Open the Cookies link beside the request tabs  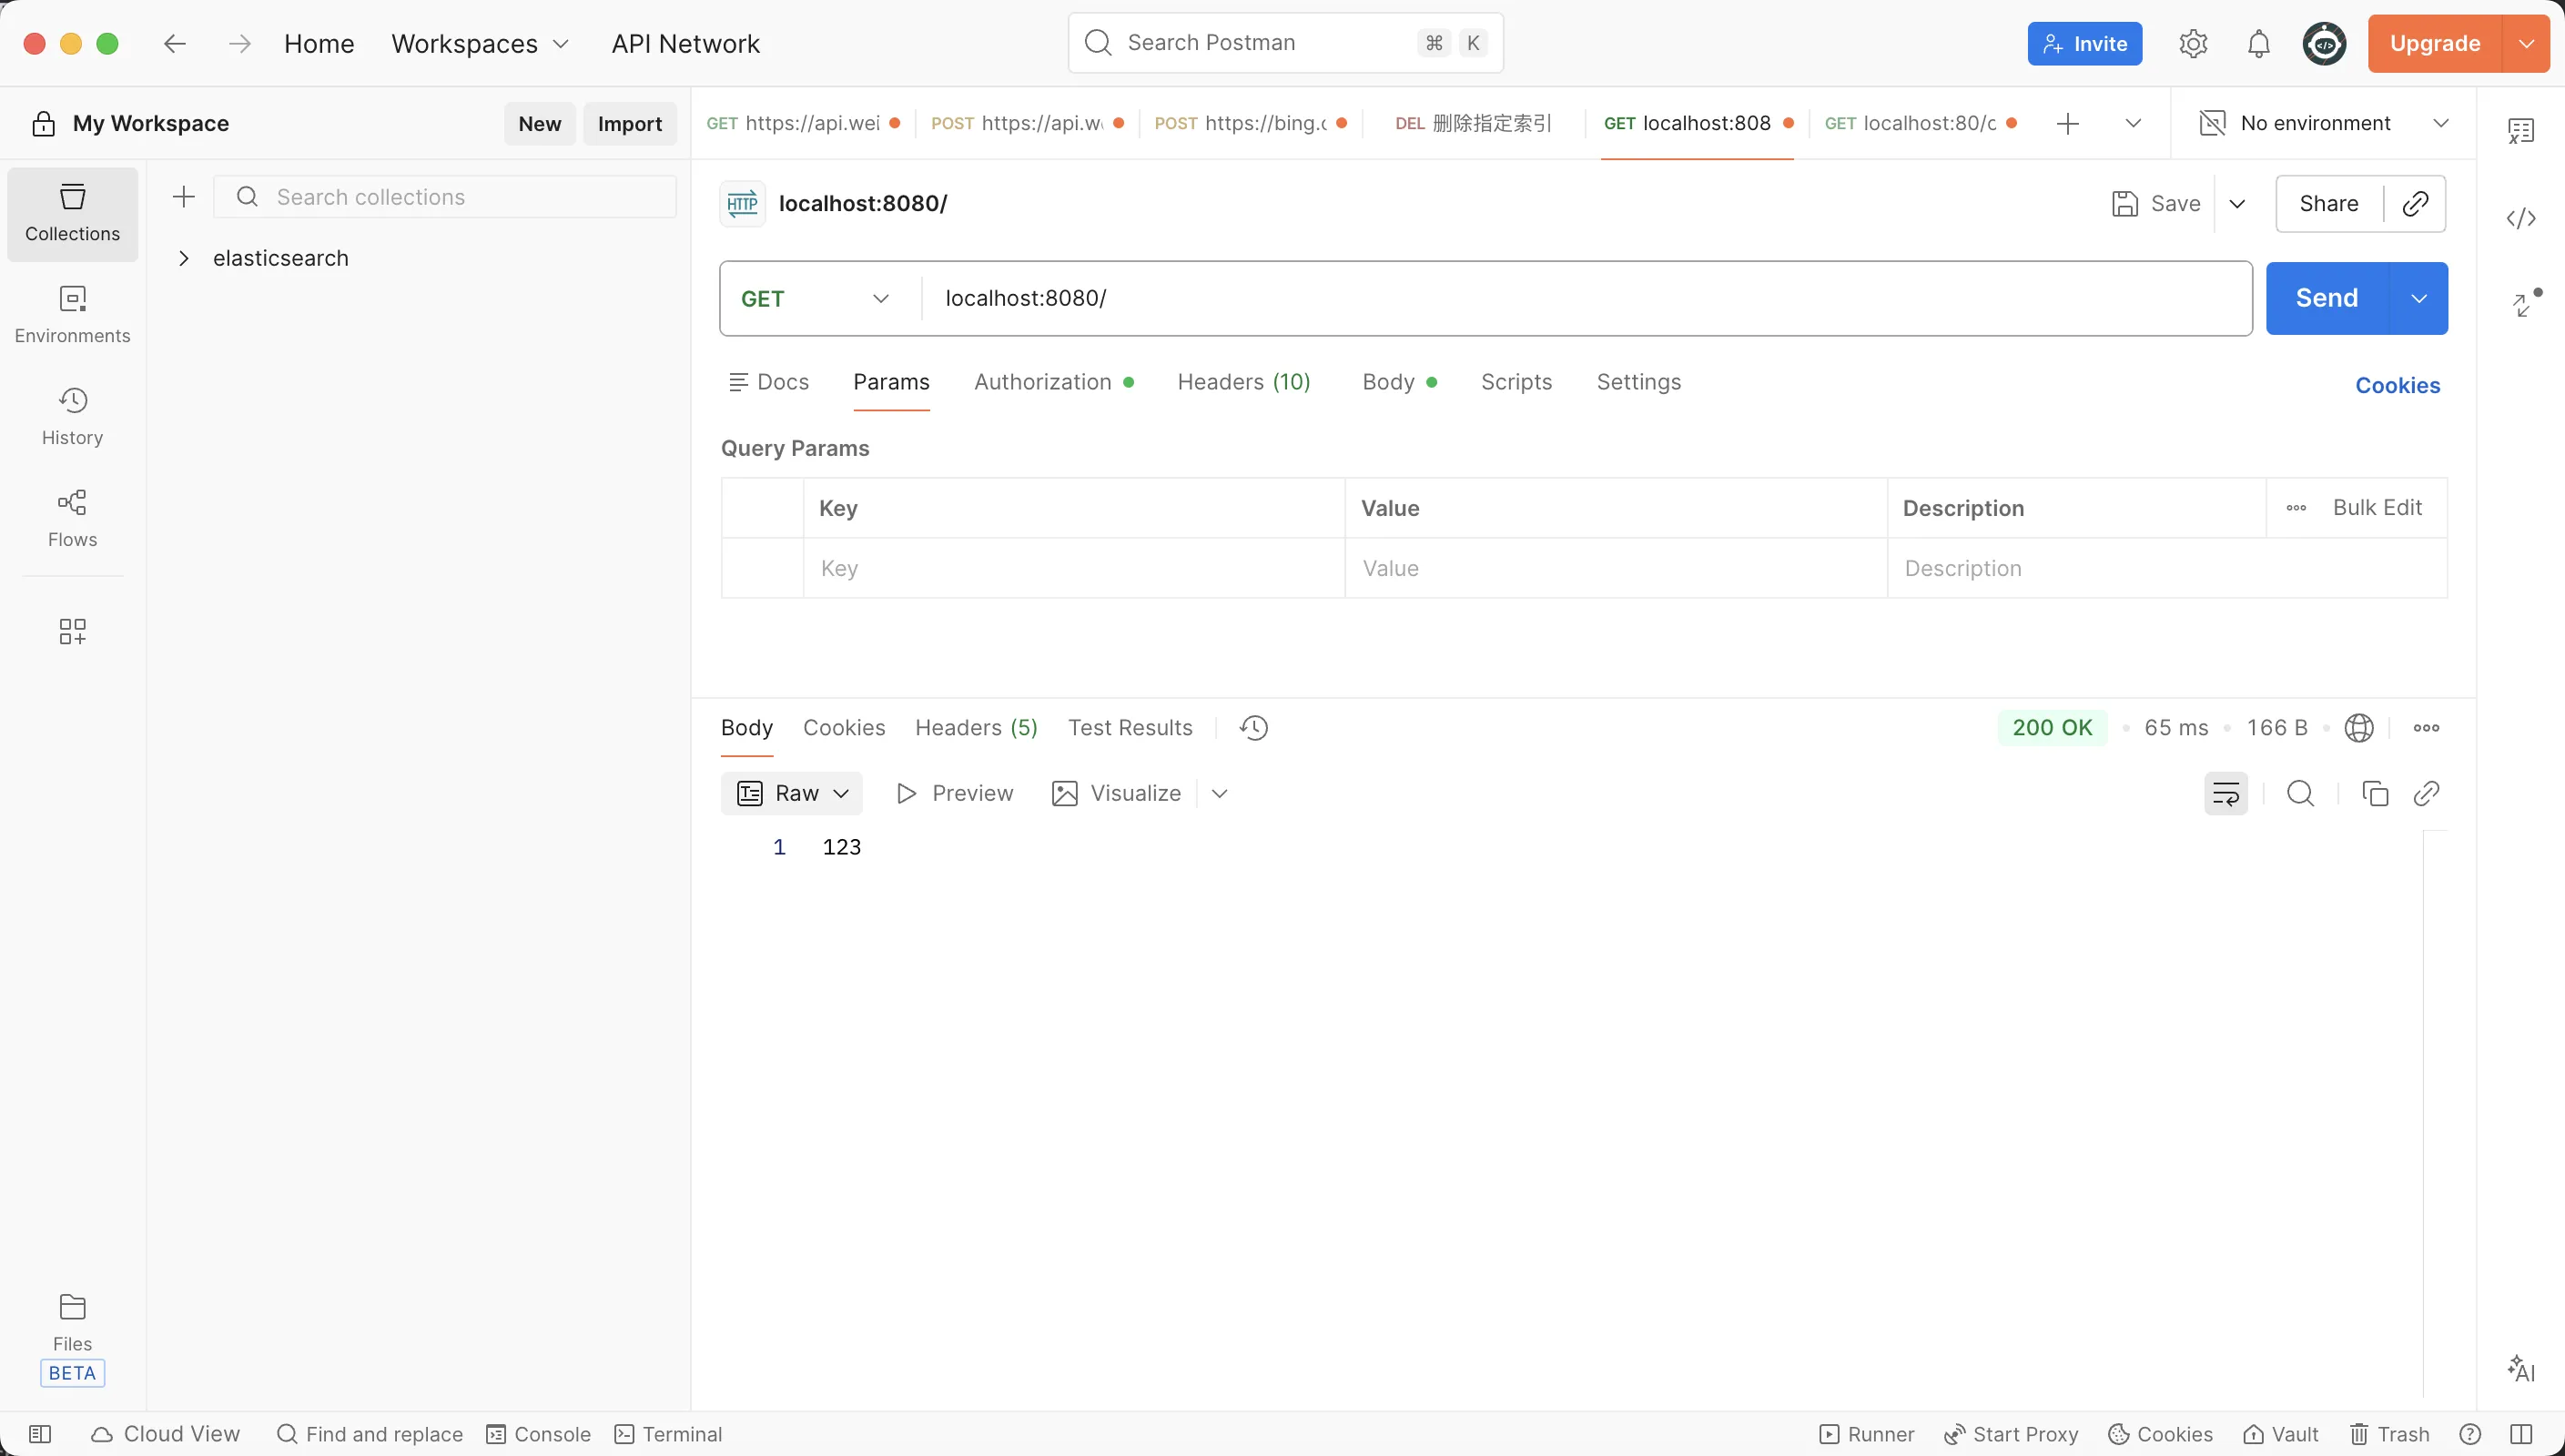2397,385
